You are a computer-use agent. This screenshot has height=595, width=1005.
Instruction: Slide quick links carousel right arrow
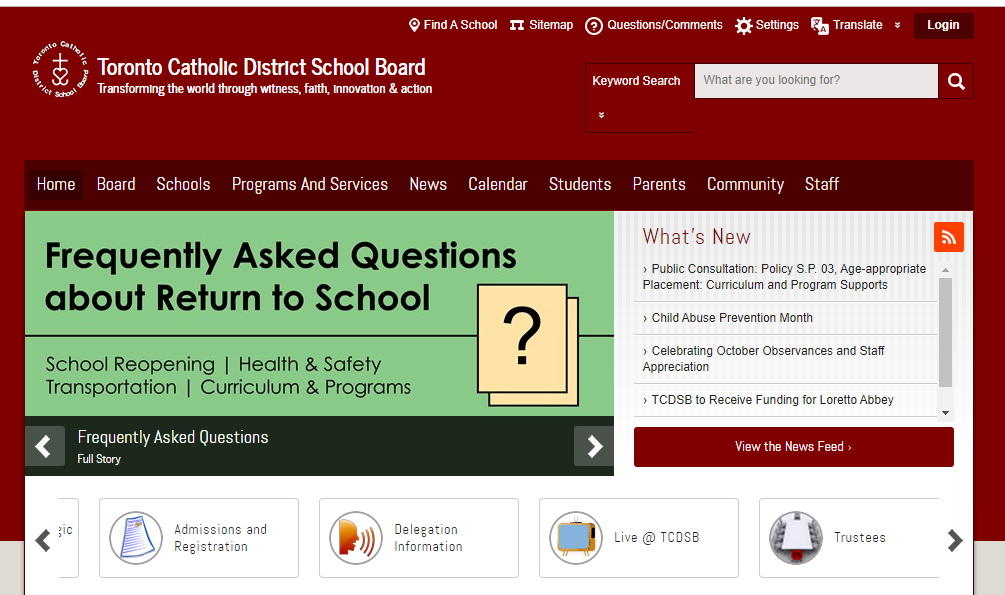coord(955,540)
